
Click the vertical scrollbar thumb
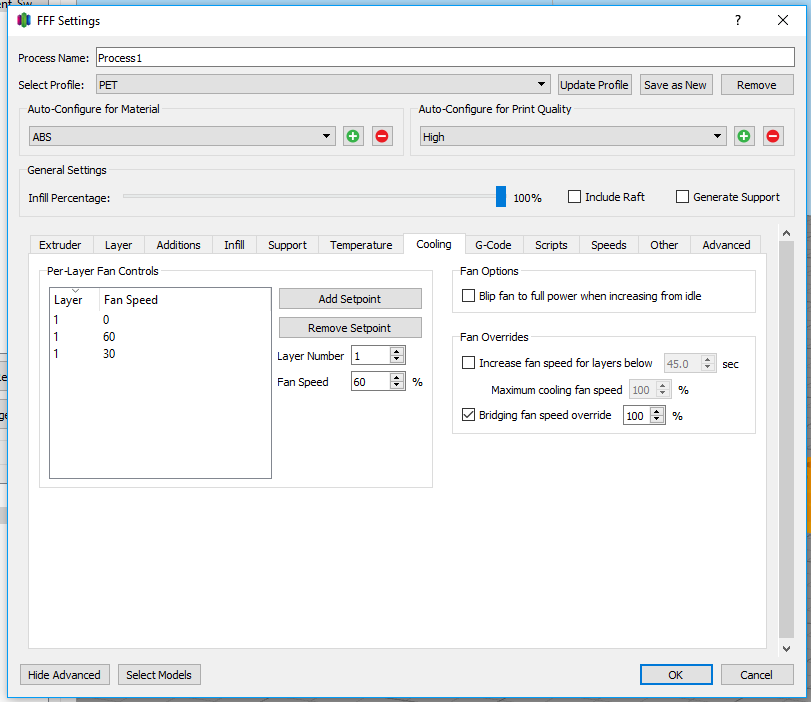(x=786, y=439)
